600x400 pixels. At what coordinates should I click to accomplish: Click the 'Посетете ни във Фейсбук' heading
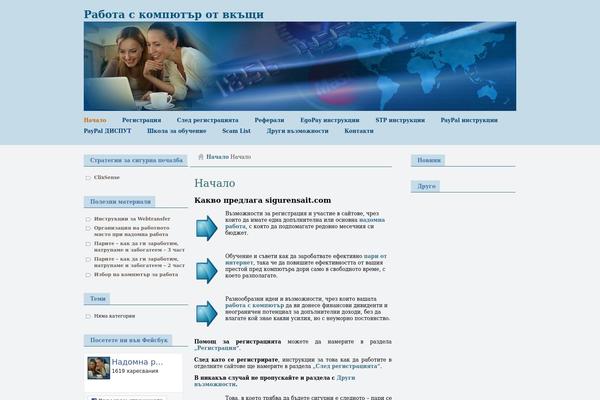pyautogui.click(x=128, y=340)
